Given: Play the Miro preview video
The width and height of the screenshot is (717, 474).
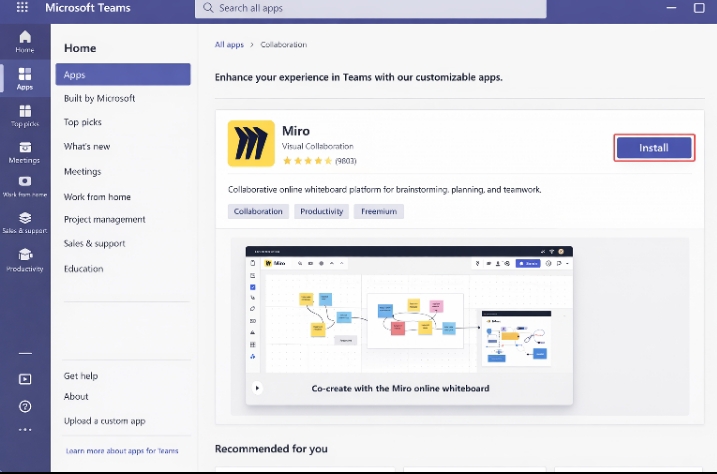Looking at the screenshot, I should click(x=257, y=388).
